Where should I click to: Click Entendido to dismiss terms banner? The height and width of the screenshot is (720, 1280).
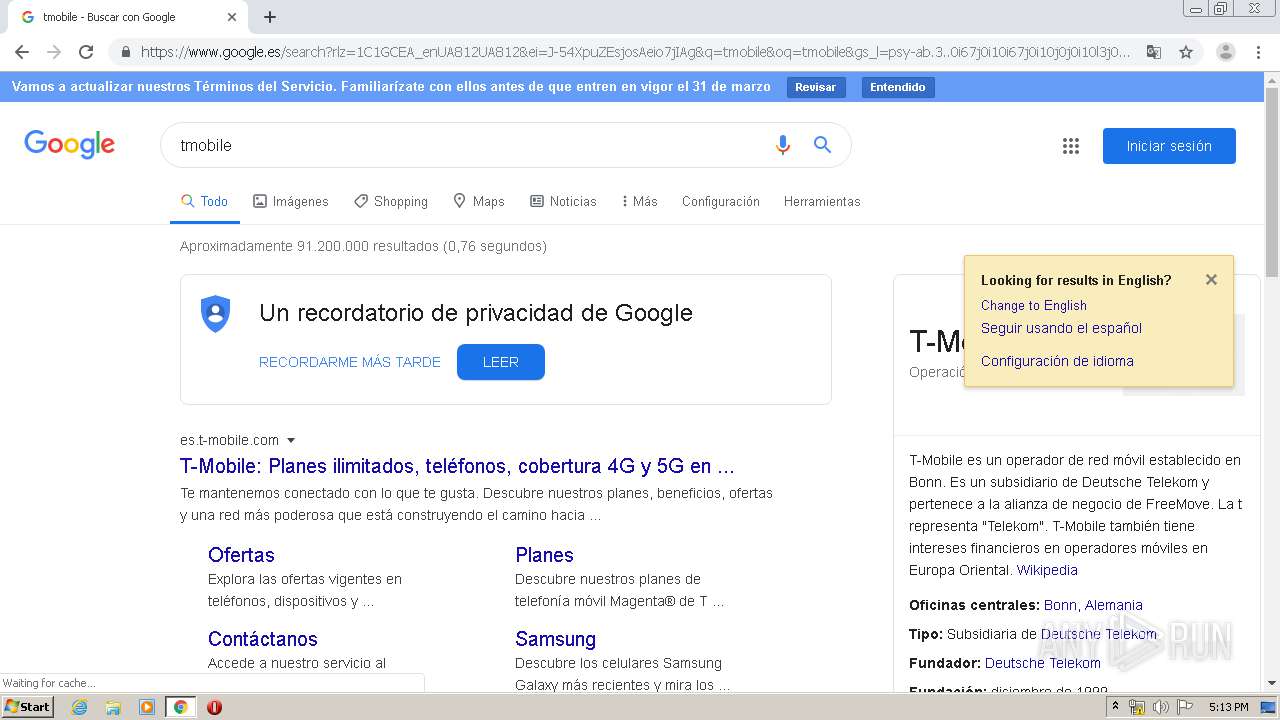pyautogui.click(x=897, y=87)
